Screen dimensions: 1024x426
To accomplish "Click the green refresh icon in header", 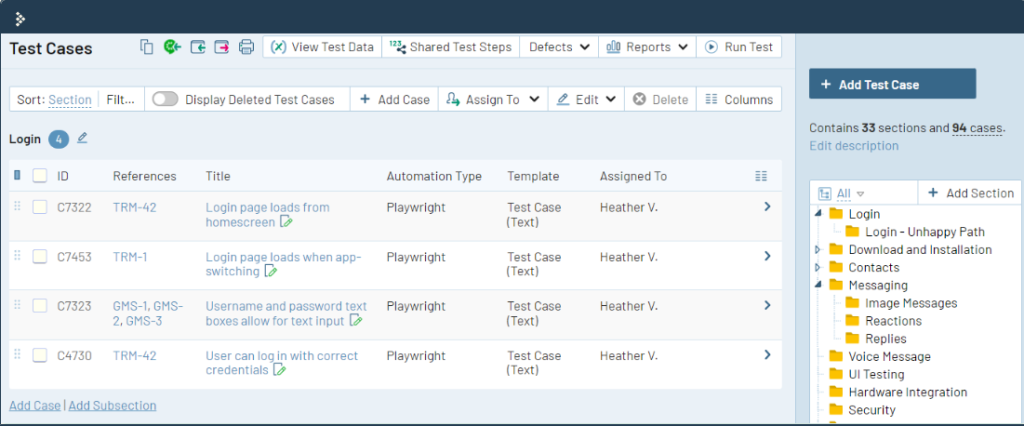I will tap(172, 47).
